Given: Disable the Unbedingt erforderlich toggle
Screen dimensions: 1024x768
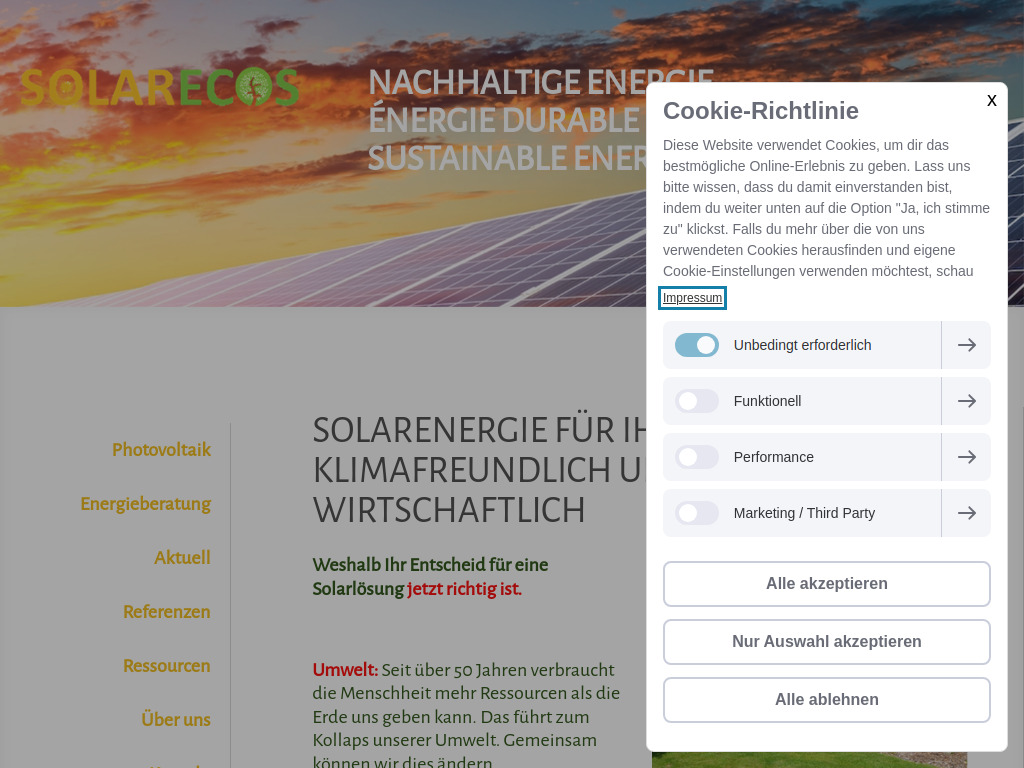Looking at the screenshot, I should click(696, 344).
